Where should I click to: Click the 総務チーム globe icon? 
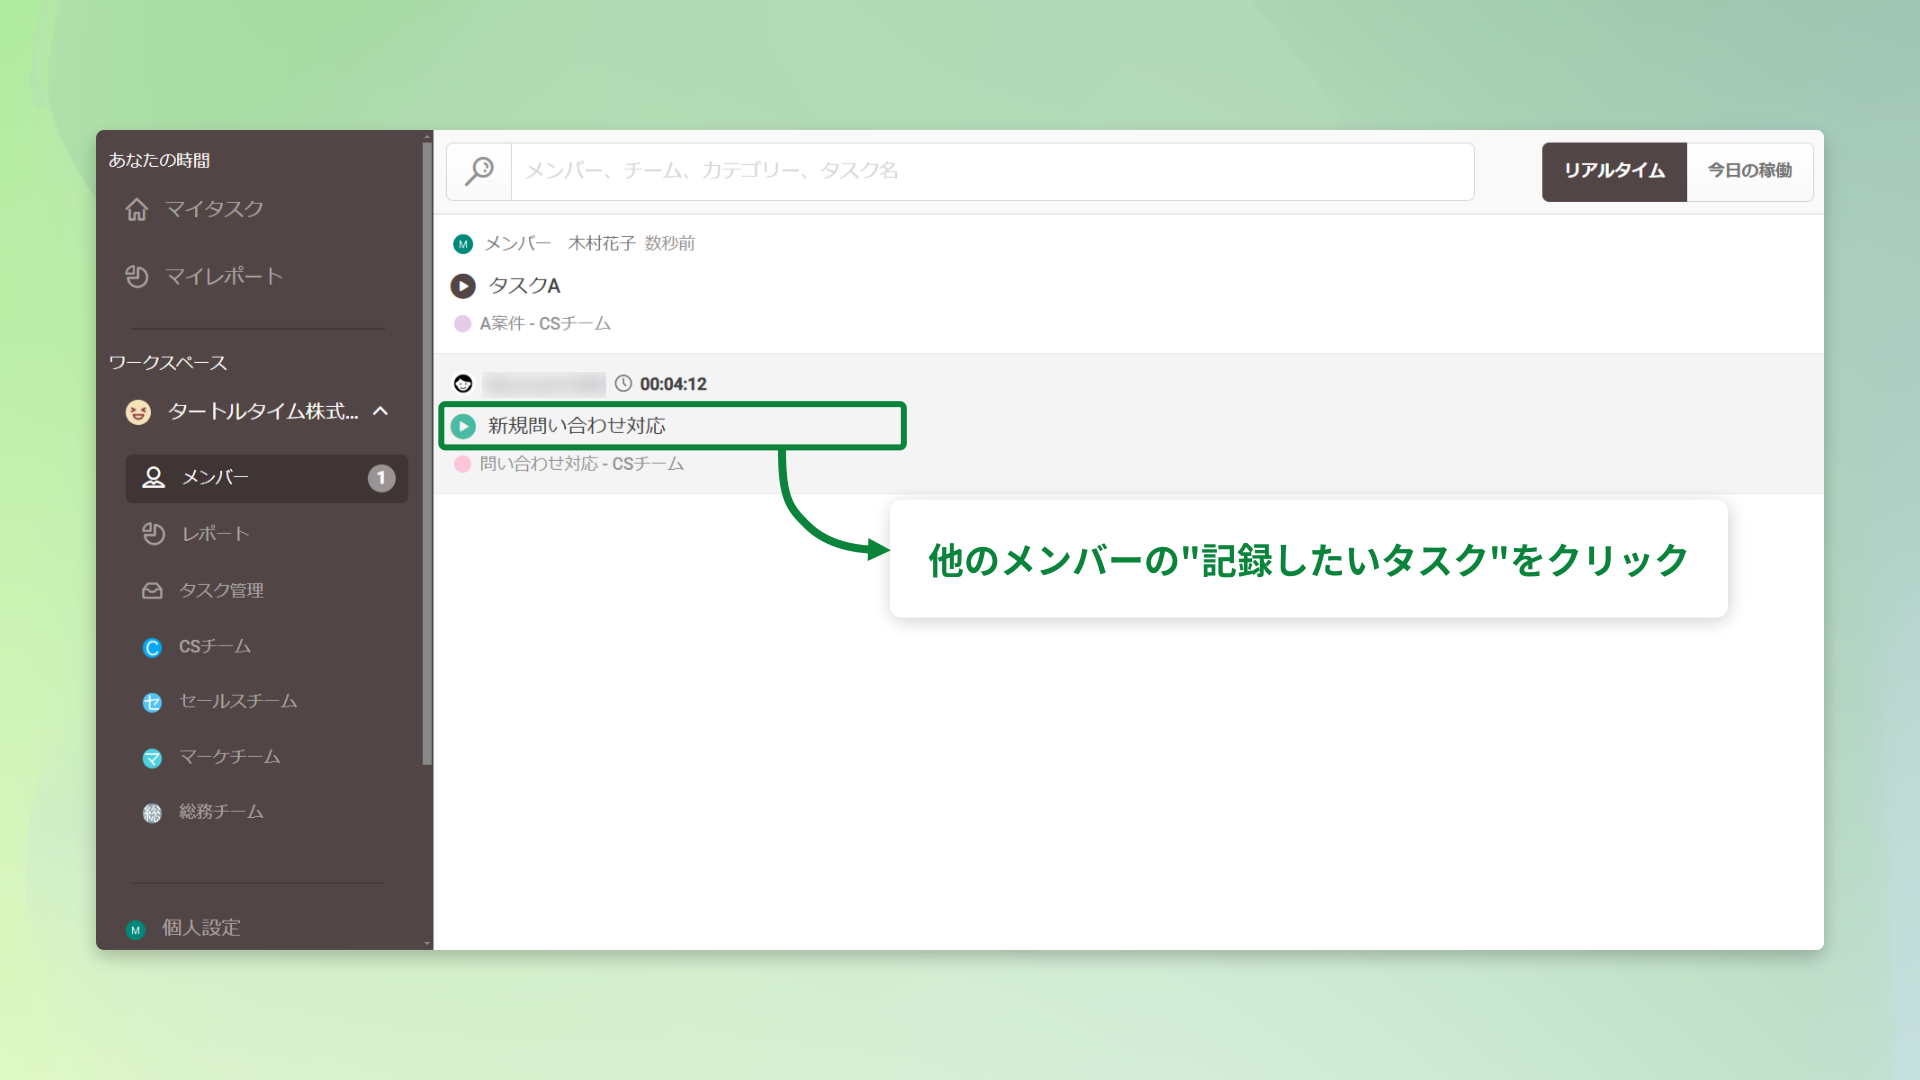click(152, 812)
